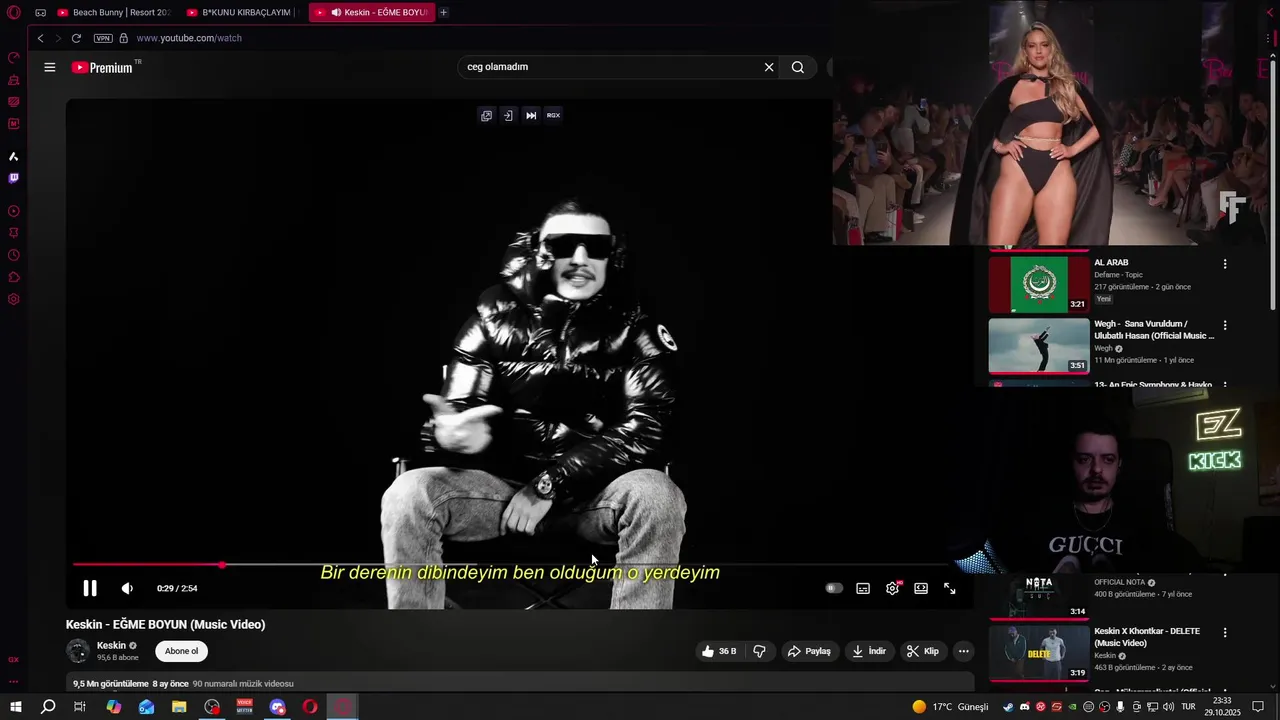
Task: Open the history clock icon in the sidebar
Action: (x=14, y=255)
